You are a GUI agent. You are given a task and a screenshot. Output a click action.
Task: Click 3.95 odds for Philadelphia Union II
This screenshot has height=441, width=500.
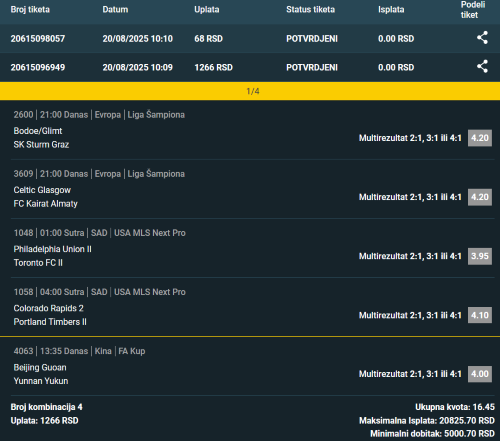pos(480,256)
